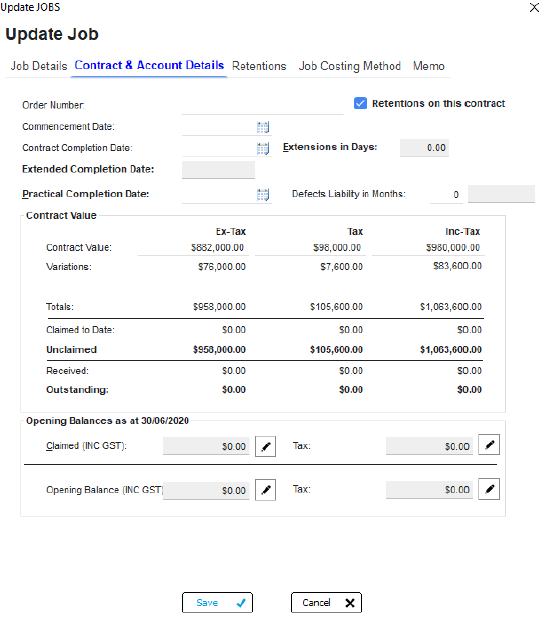Edit Contract Value Tax $98,000.00

(x=310, y=248)
